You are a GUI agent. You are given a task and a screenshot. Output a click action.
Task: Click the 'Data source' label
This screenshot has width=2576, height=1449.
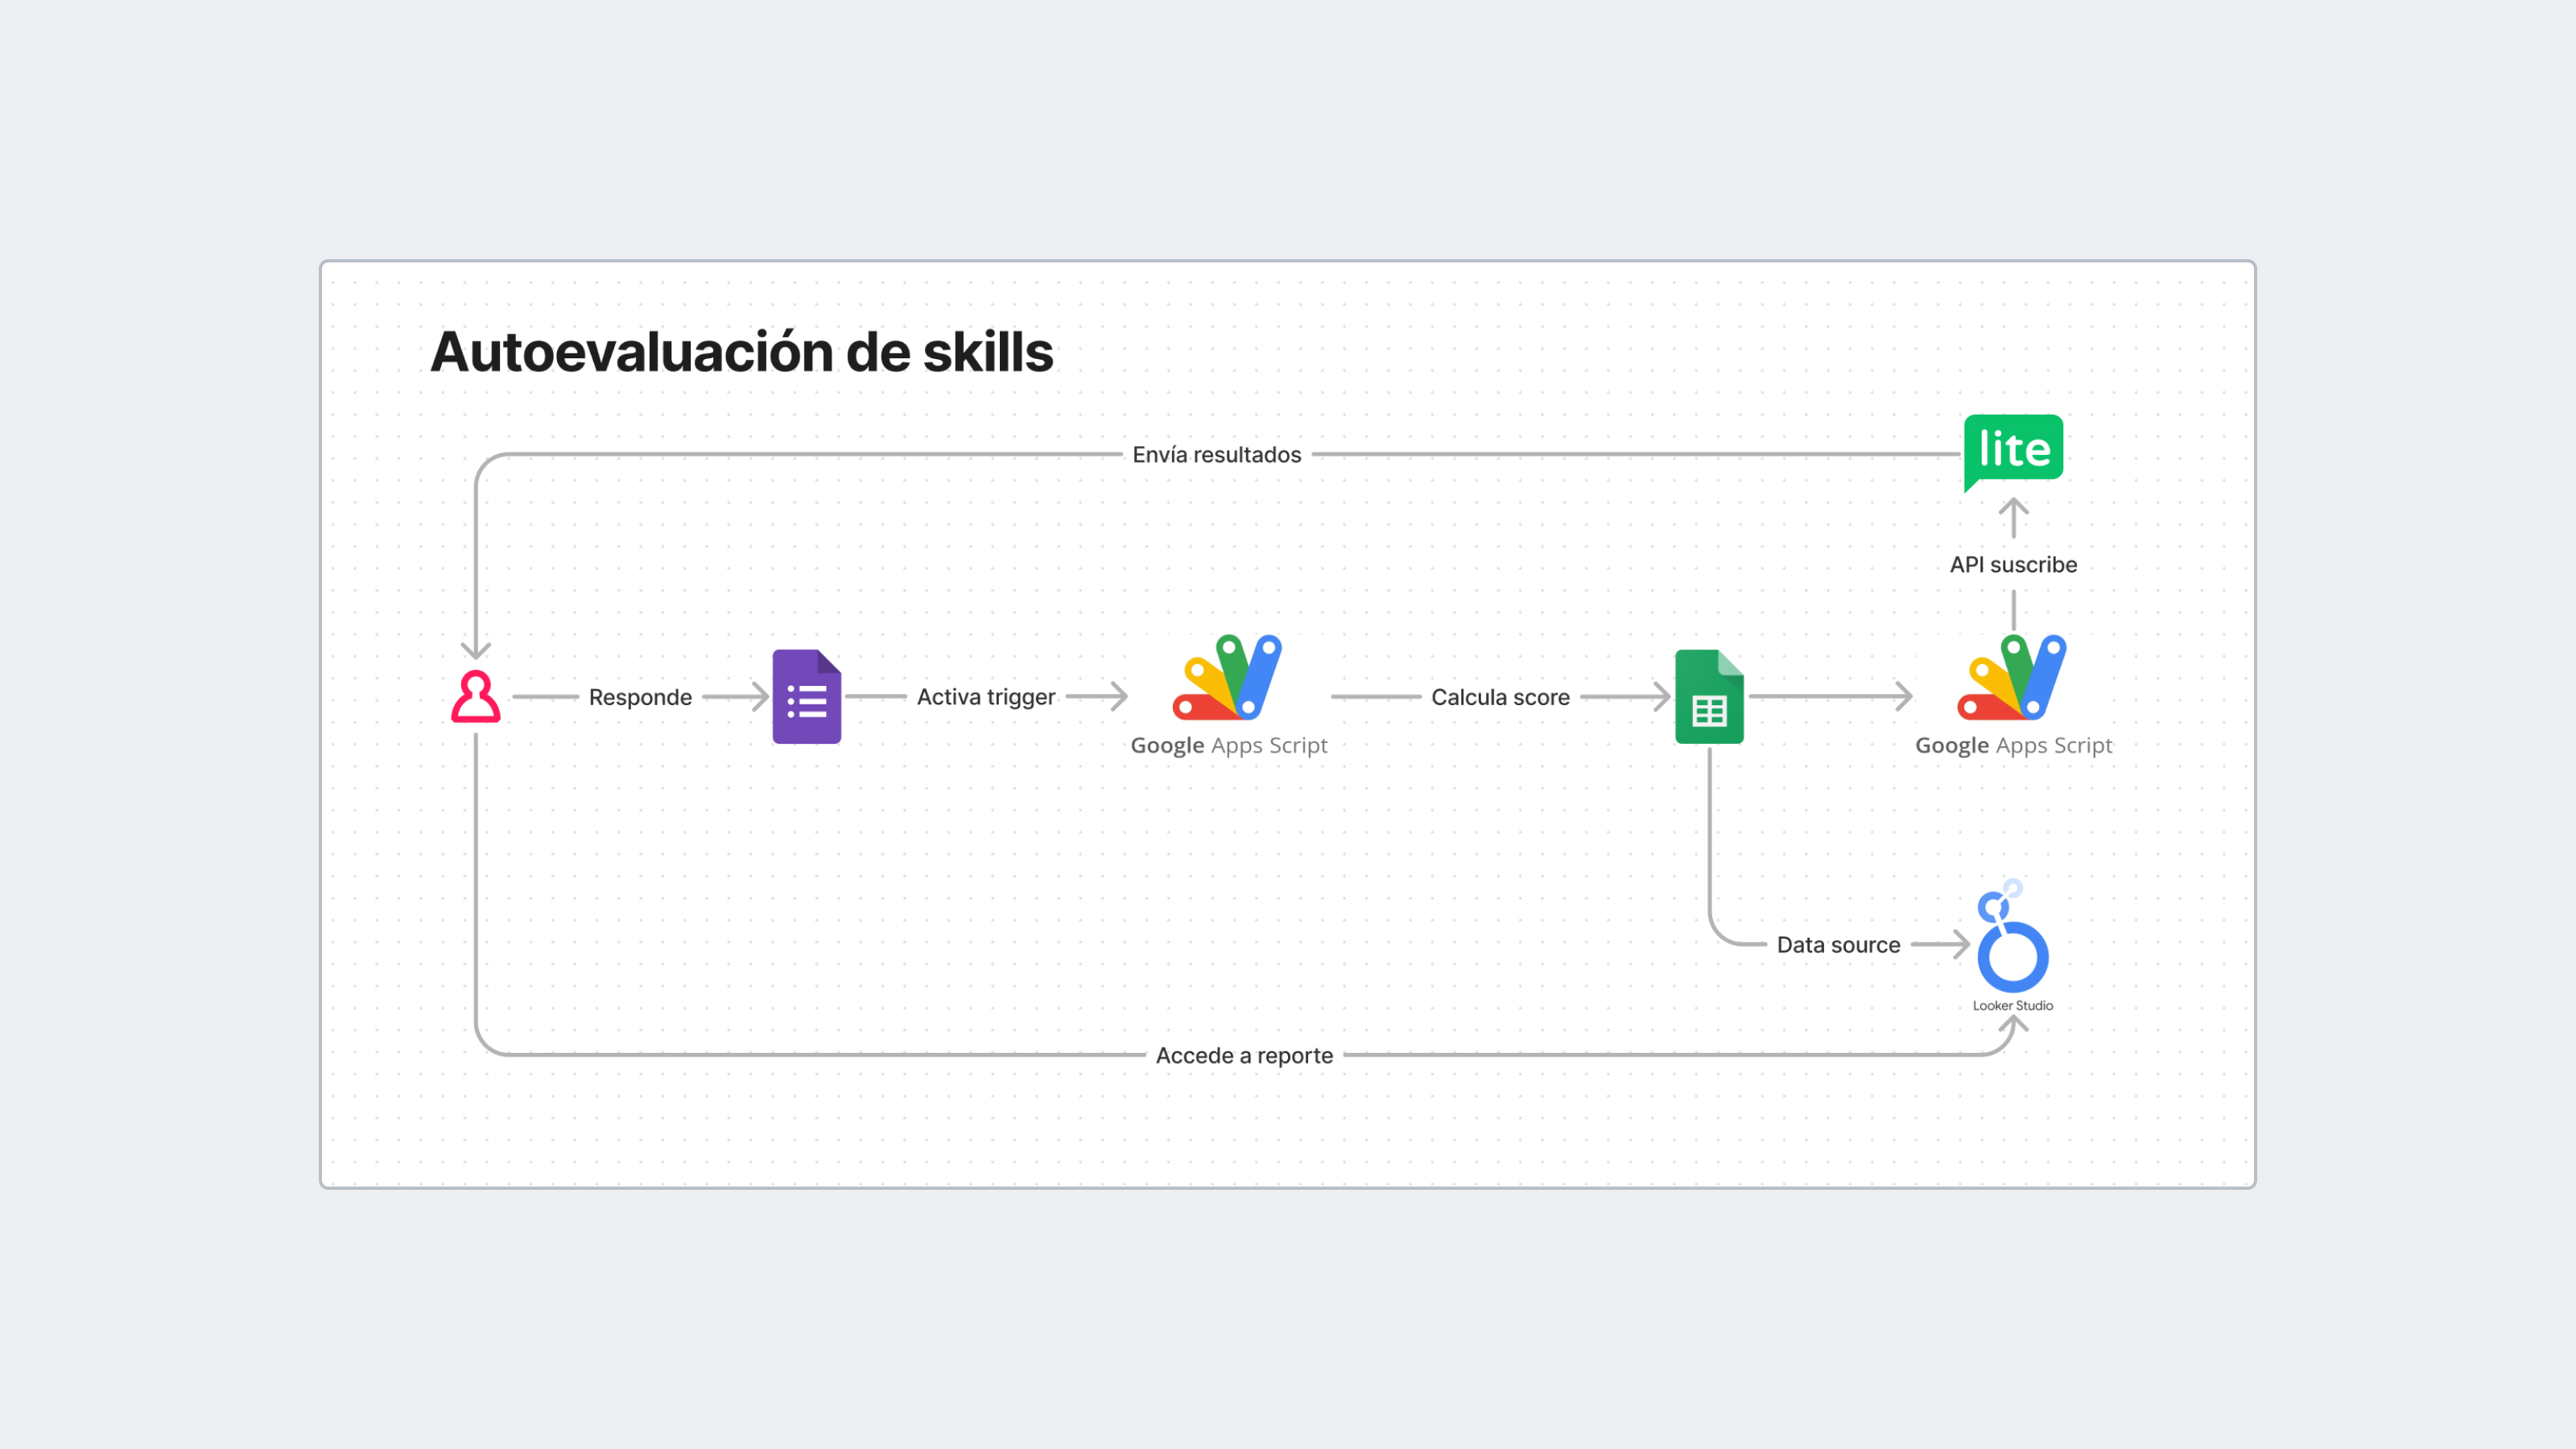(x=1838, y=944)
